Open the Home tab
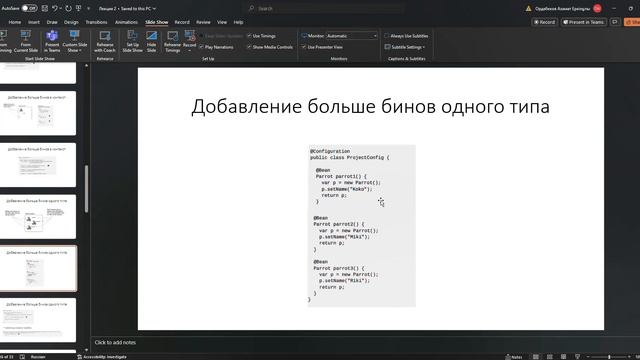The image size is (640, 360). click(15, 22)
